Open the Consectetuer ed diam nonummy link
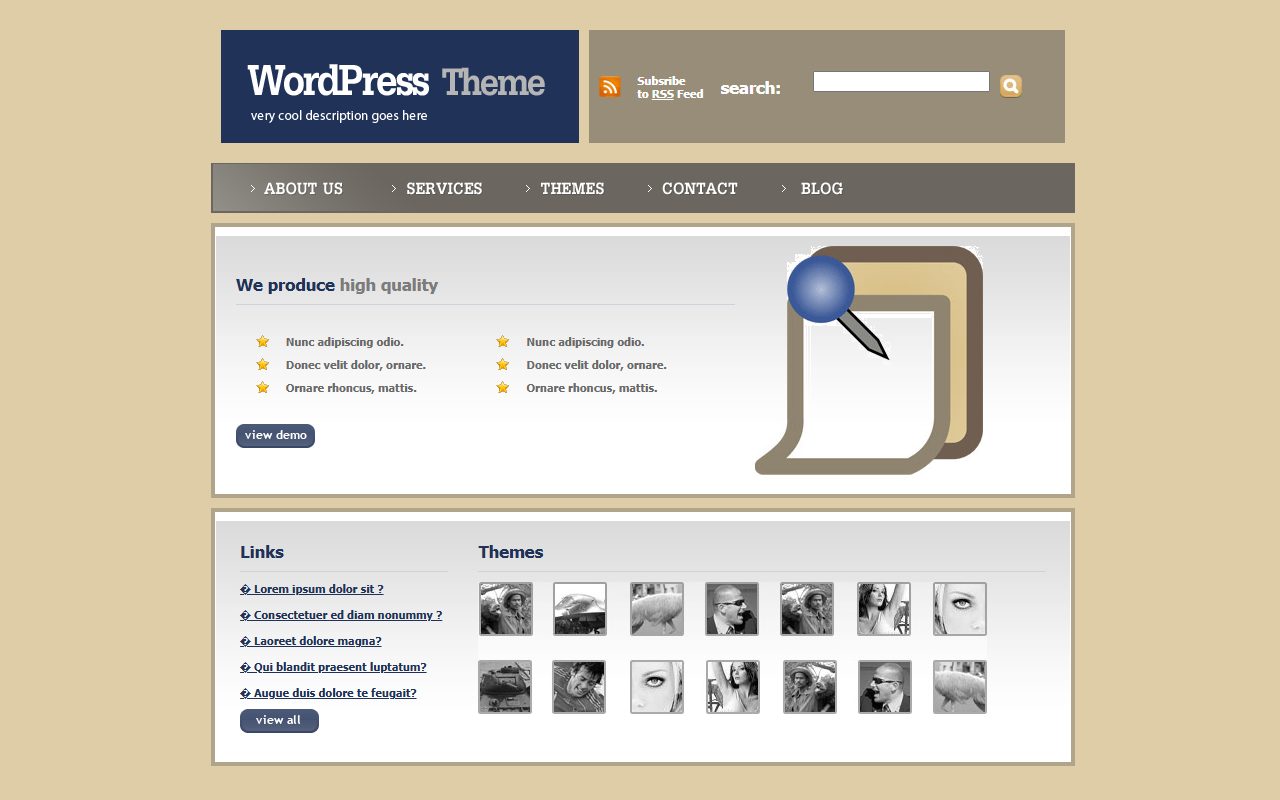 (341, 615)
